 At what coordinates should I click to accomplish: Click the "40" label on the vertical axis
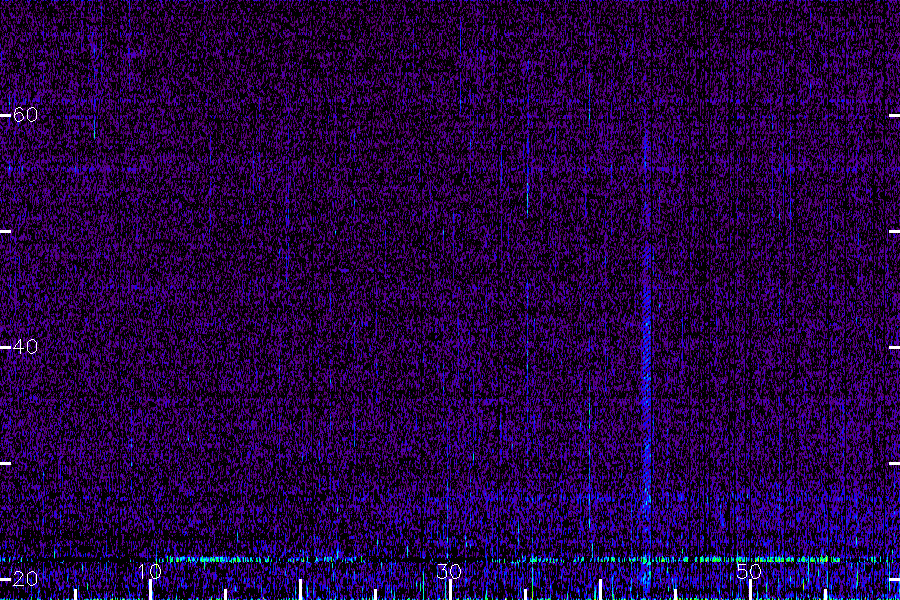(25, 347)
